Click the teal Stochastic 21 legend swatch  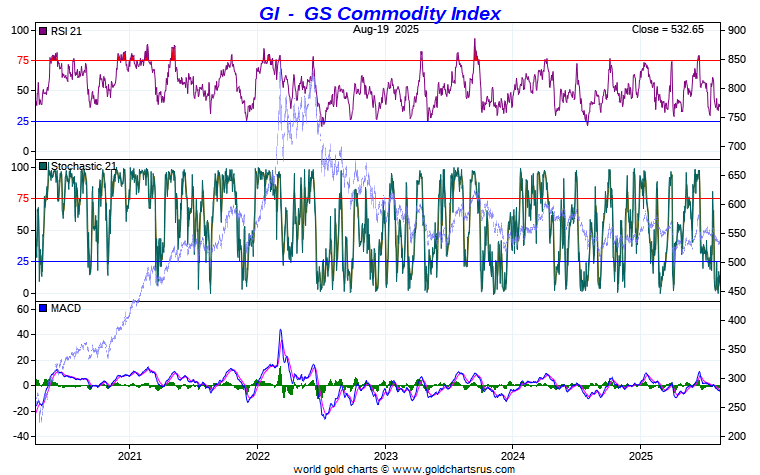(x=43, y=166)
